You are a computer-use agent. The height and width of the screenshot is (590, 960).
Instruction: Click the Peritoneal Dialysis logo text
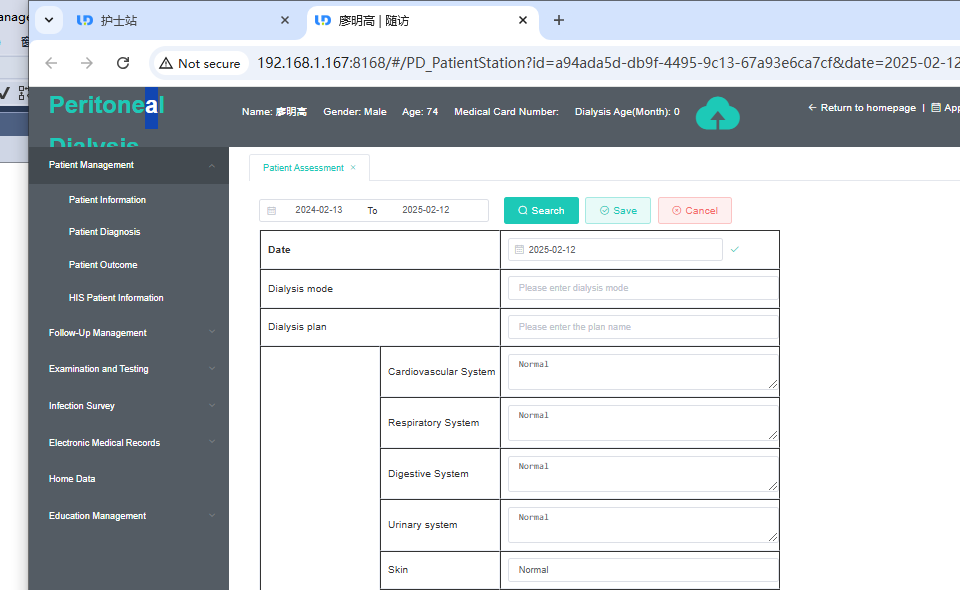tap(107, 122)
